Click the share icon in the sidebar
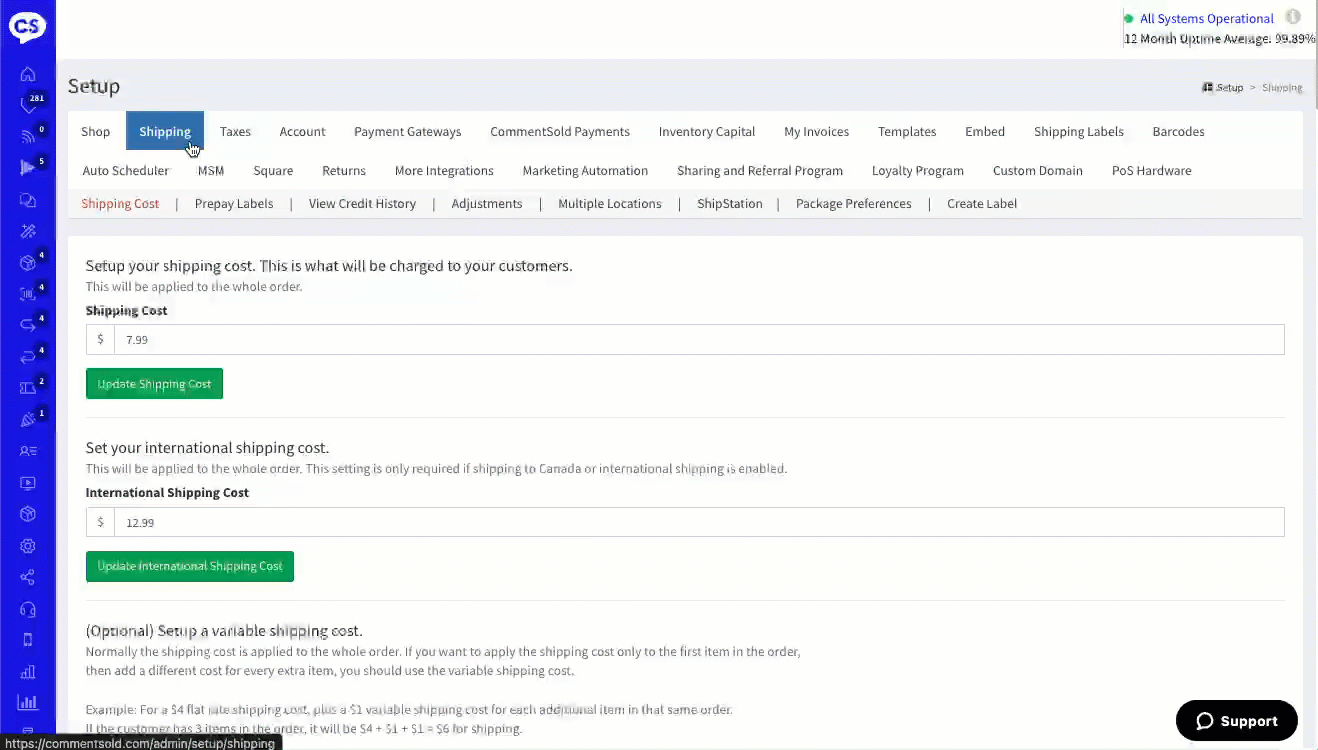The width and height of the screenshot is (1318, 750). 28,577
